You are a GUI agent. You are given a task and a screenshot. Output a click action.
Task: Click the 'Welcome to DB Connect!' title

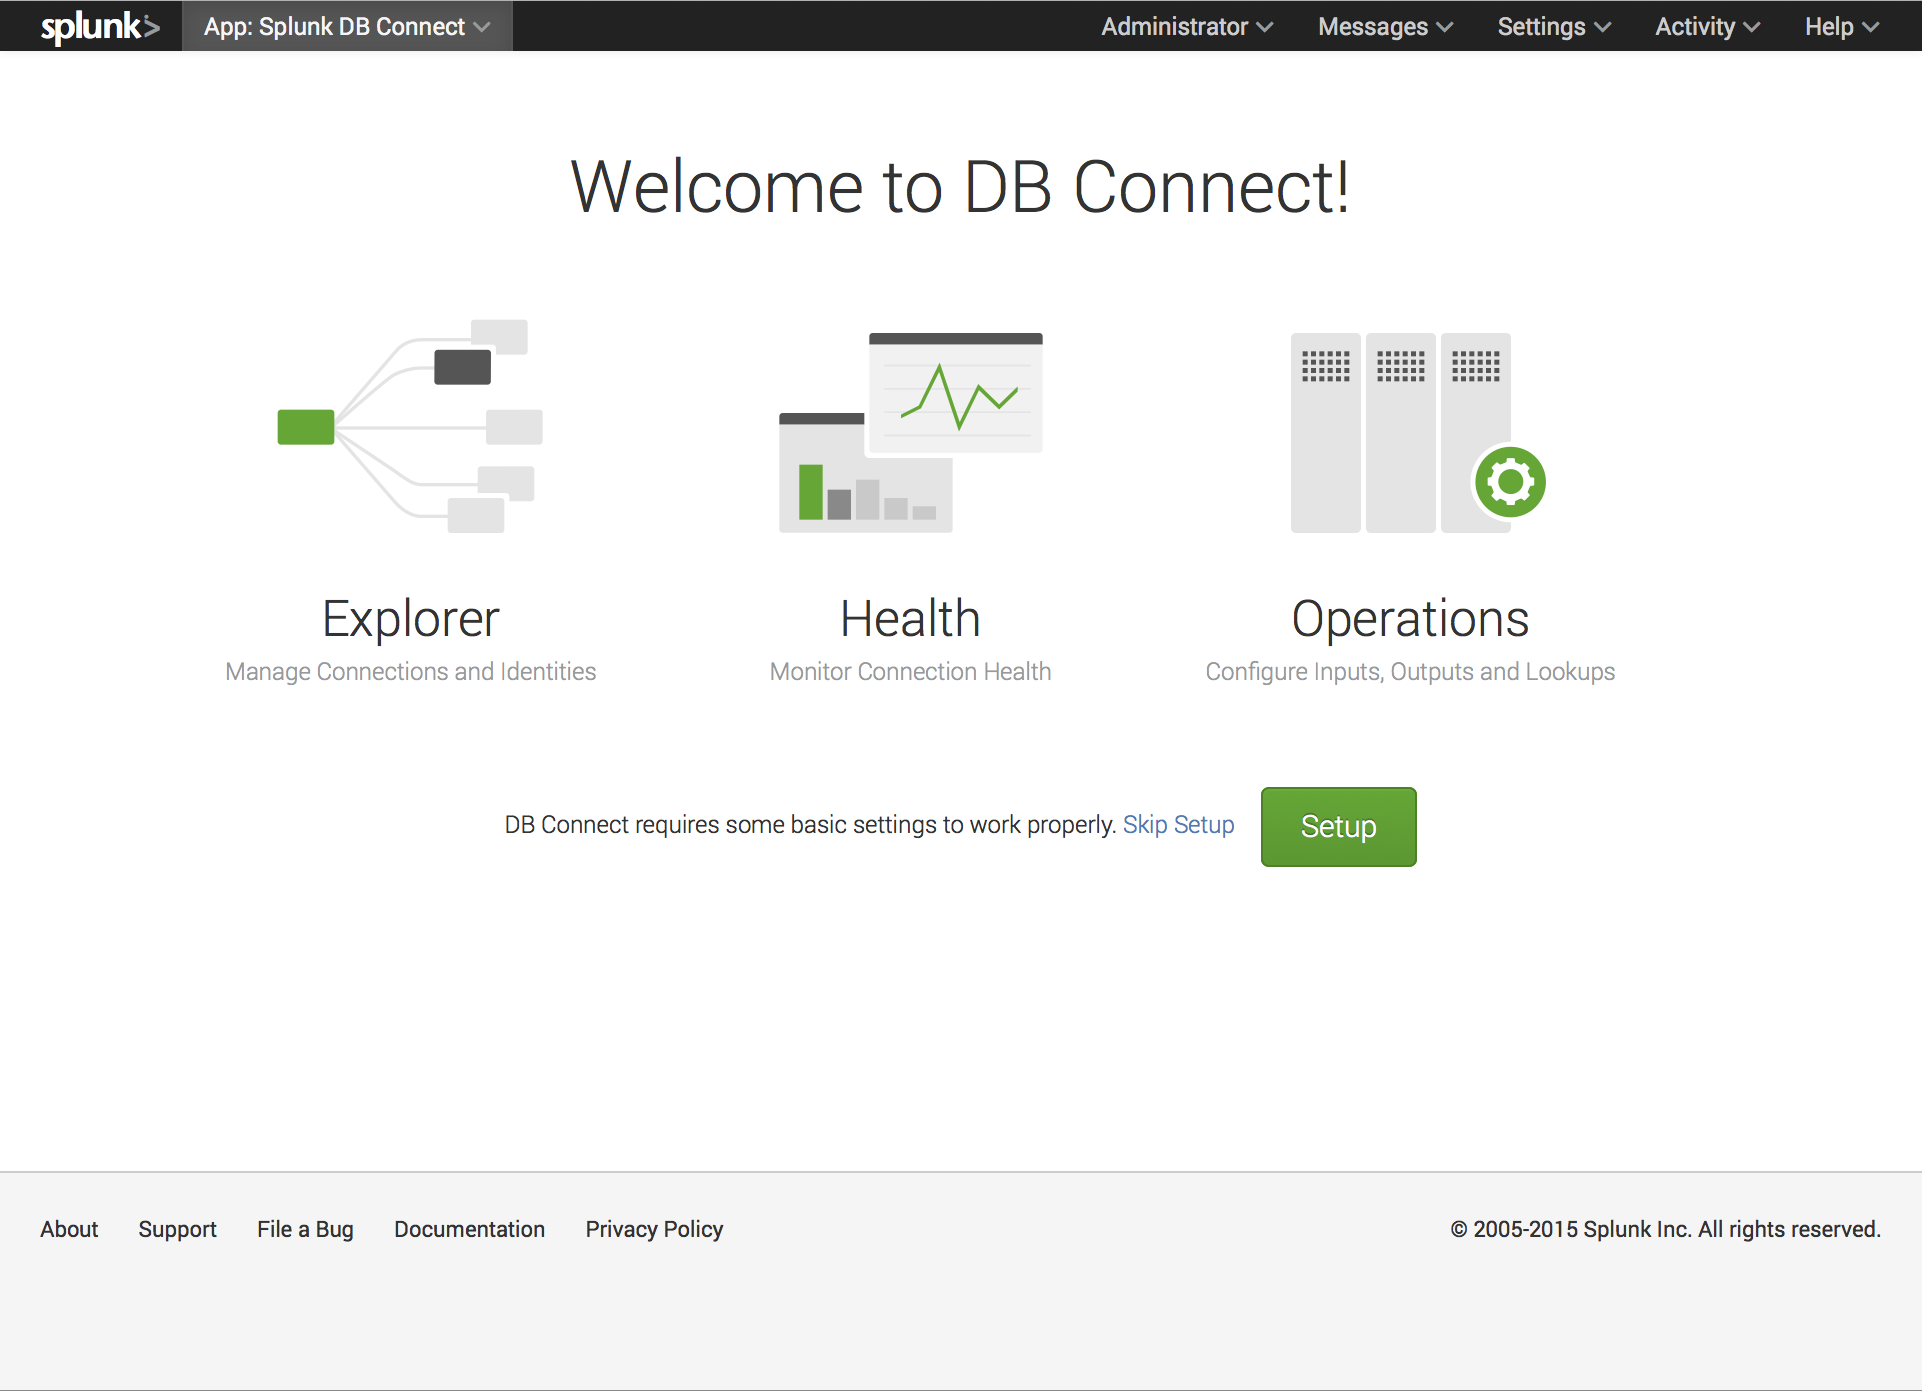tap(960, 187)
